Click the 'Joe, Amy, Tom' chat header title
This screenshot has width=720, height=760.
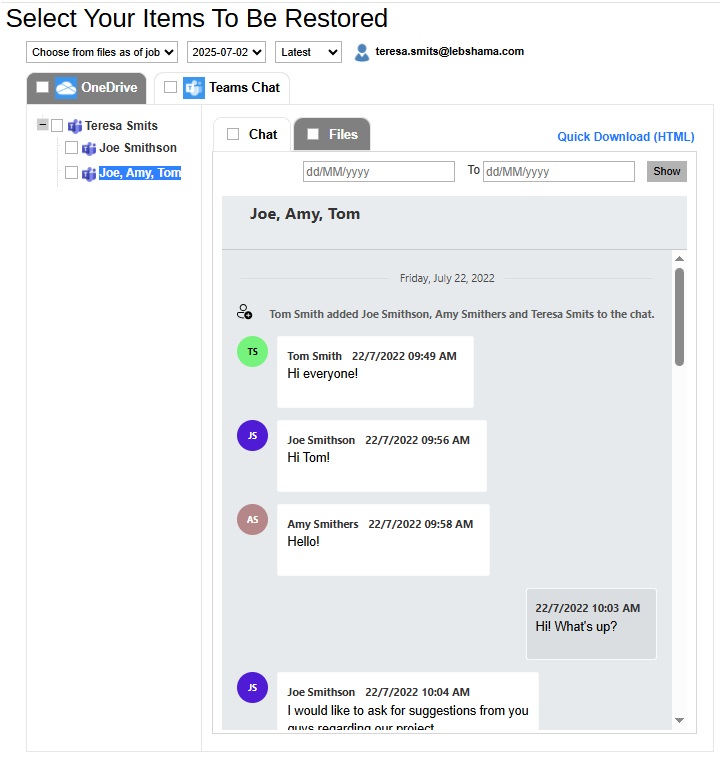305,214
